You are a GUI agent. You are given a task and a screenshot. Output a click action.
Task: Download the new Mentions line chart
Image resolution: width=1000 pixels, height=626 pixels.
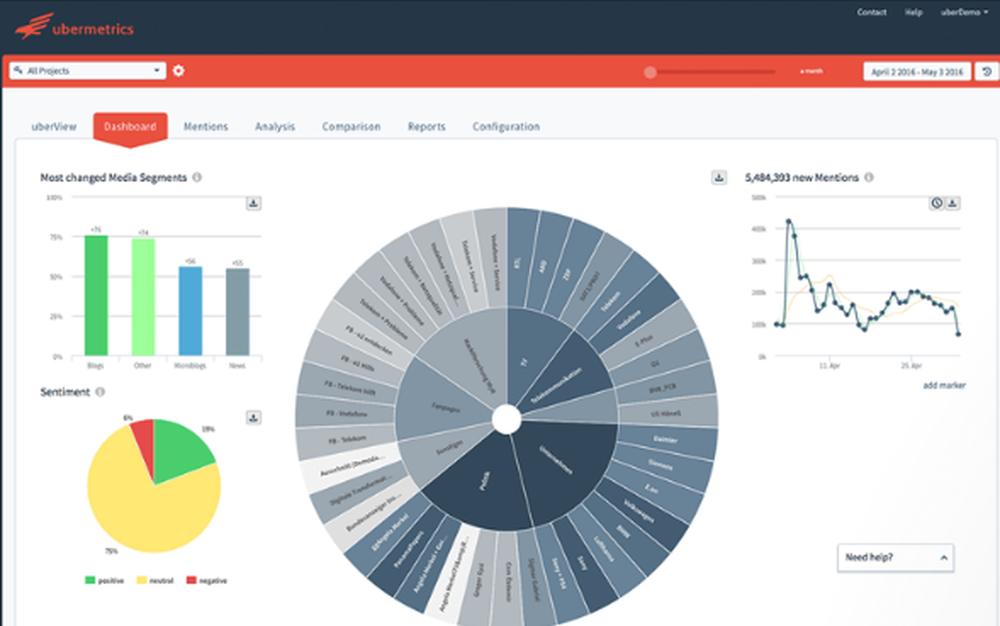point(952,203)
